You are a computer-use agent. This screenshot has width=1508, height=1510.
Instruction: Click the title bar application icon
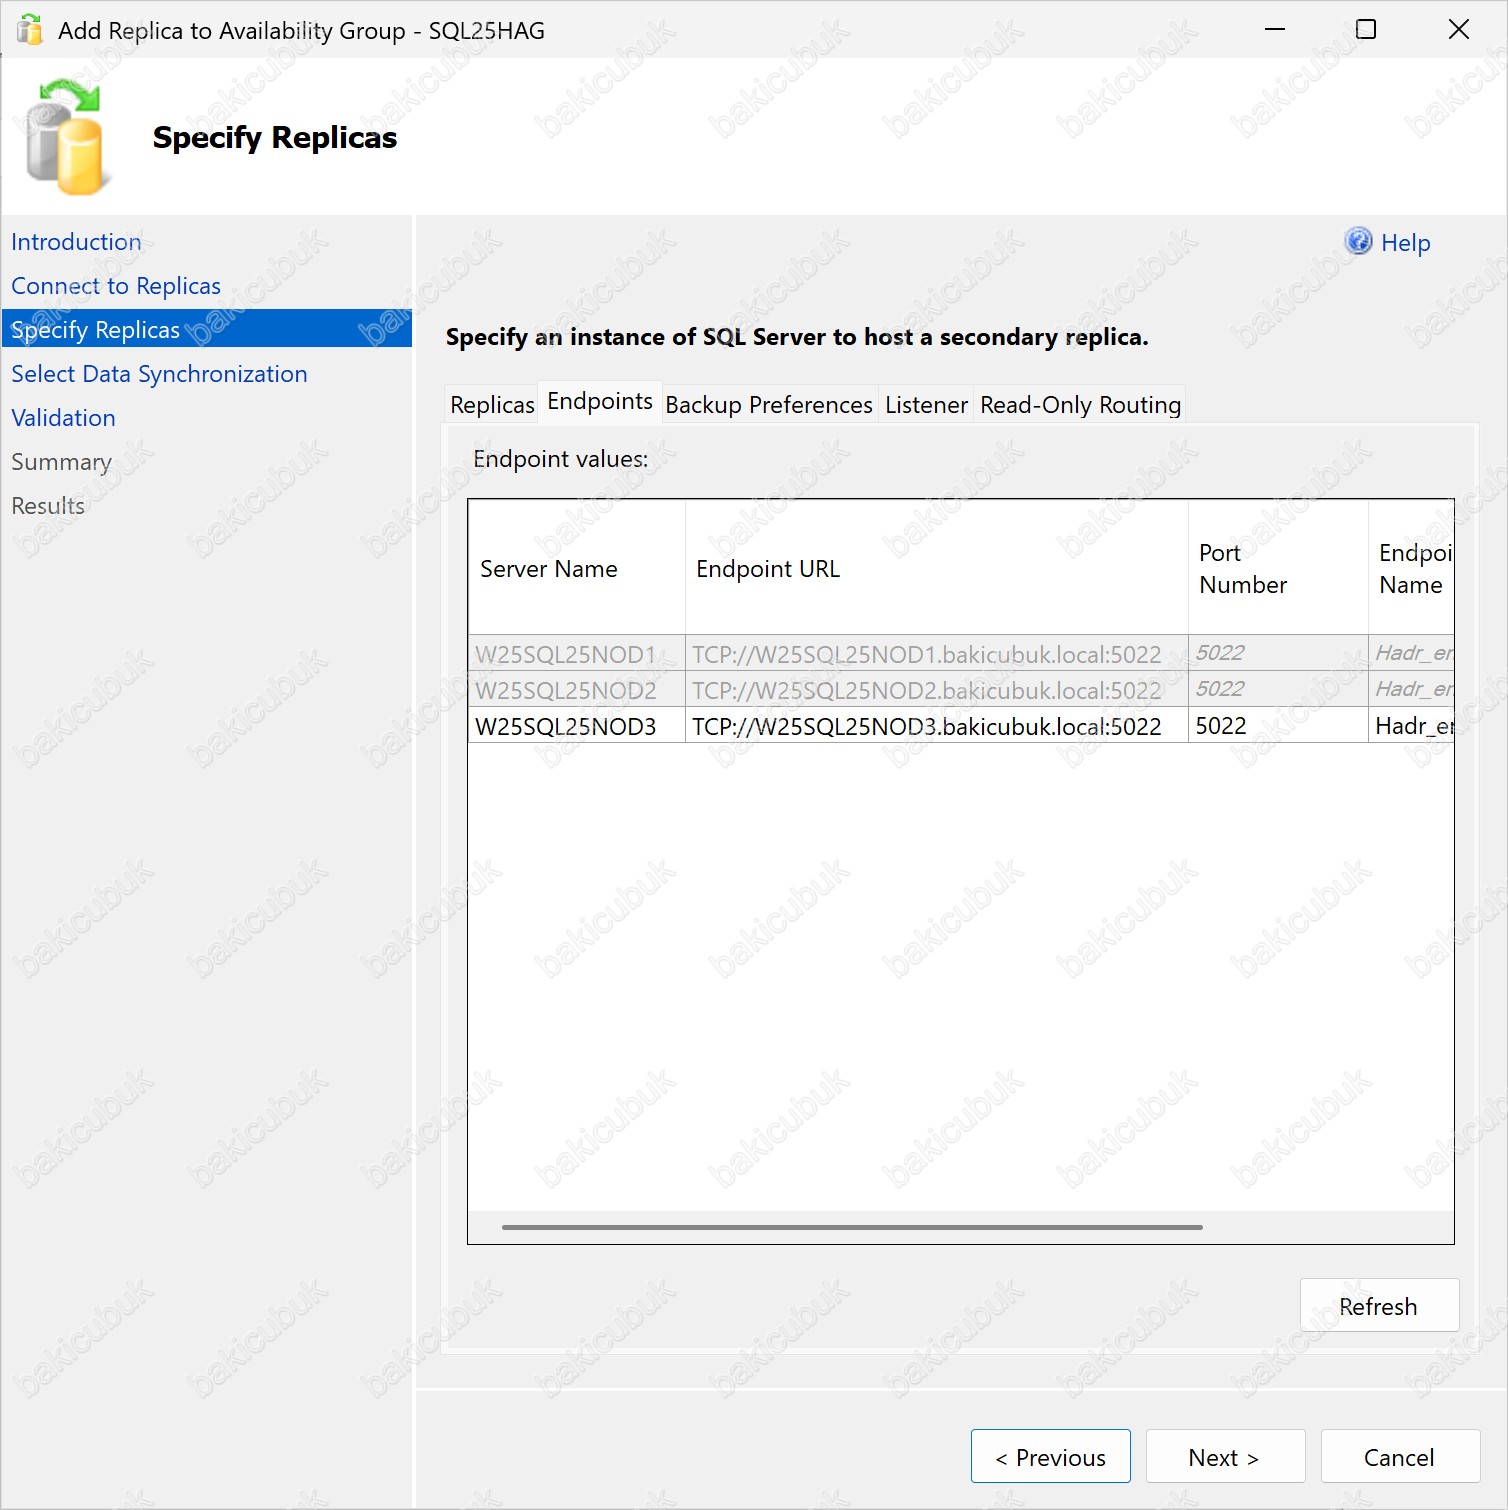point(30,30)
